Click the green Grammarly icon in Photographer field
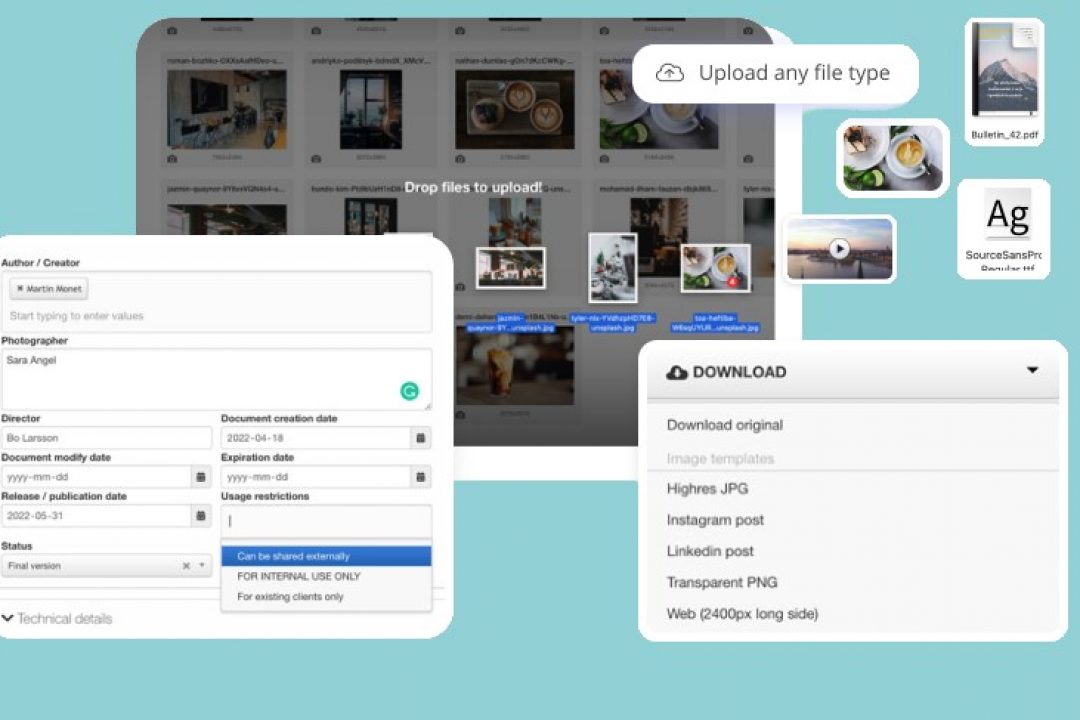Screen dimensions: 1080x720 [409, 391]
